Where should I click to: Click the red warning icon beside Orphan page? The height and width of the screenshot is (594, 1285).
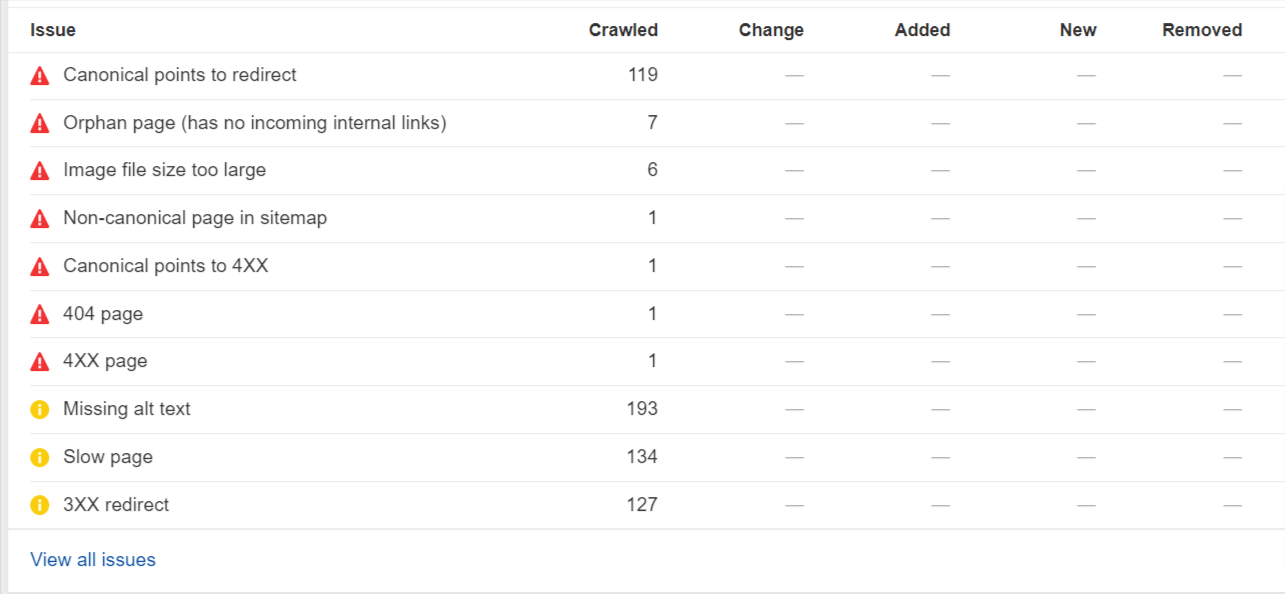[40, 123]
